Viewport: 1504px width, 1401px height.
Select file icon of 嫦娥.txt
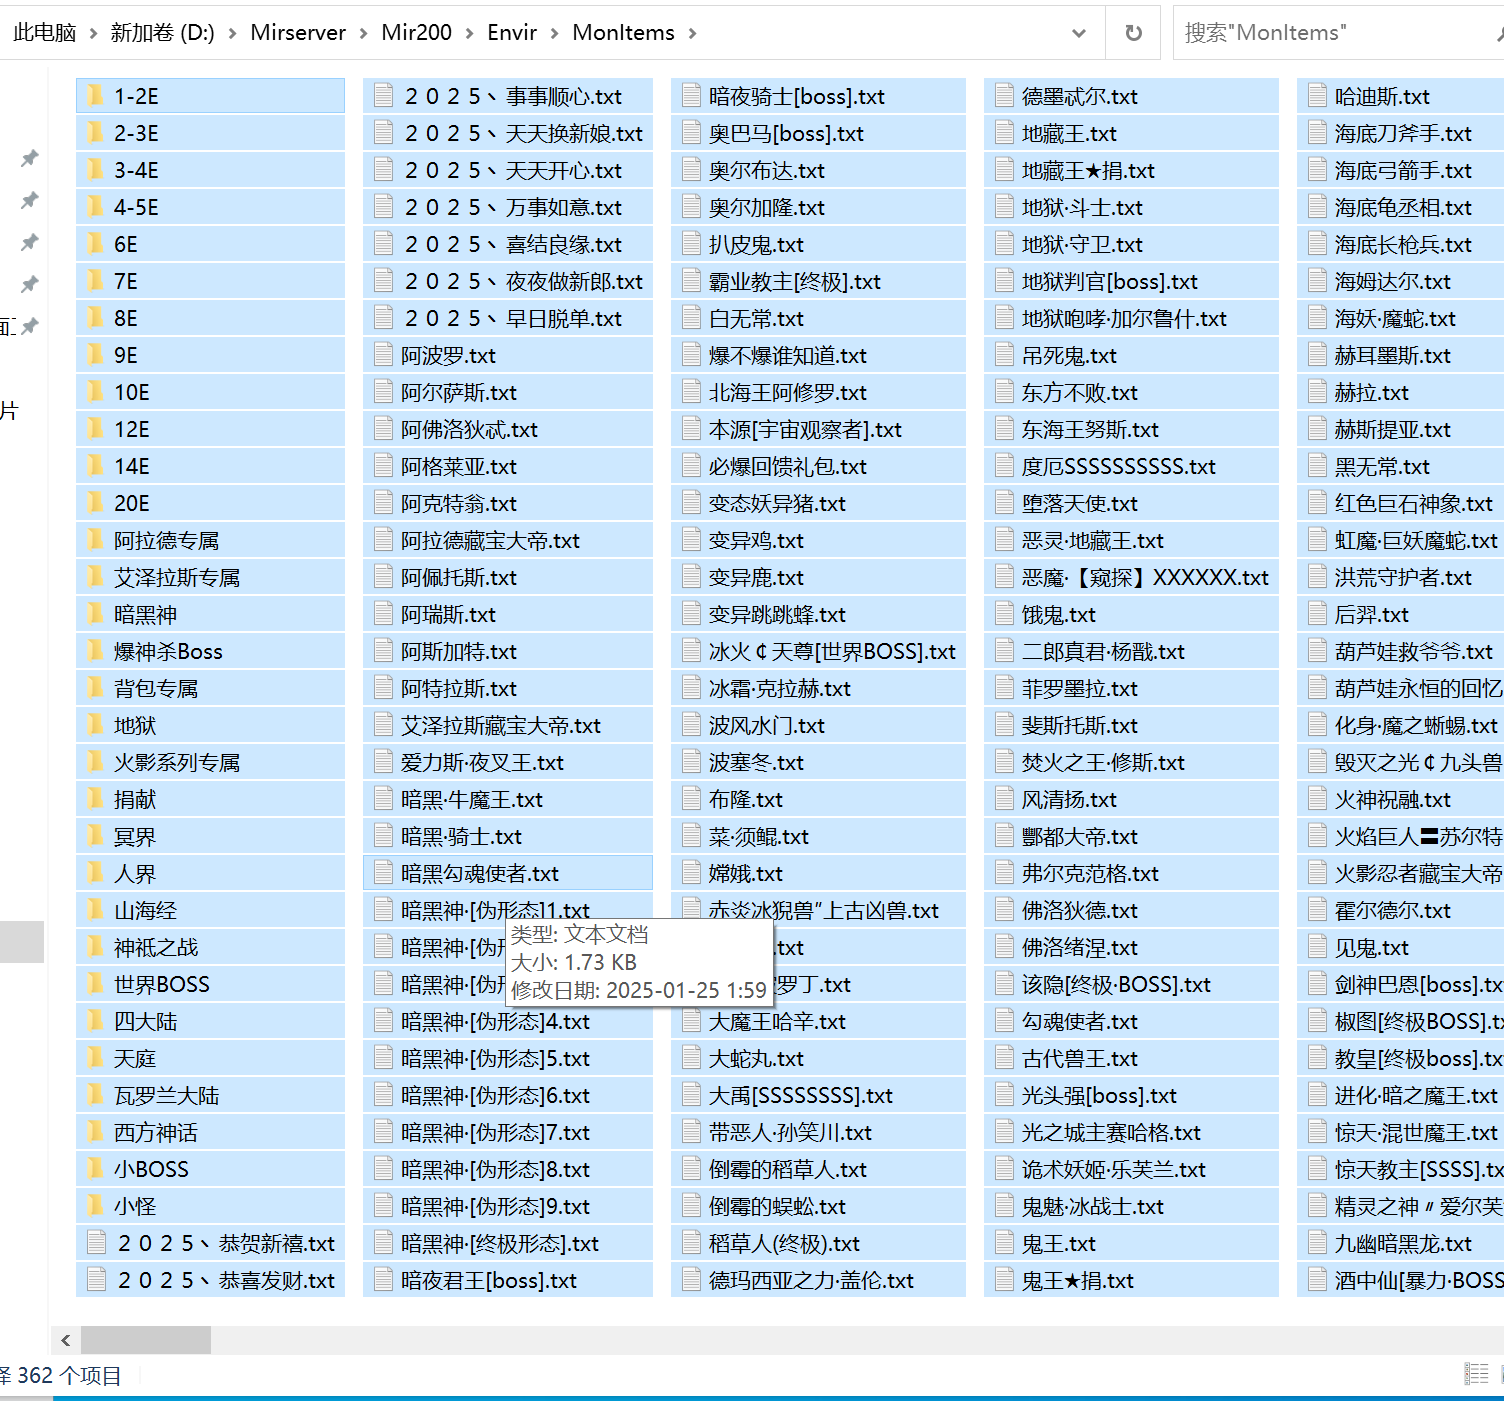(691, 872)
